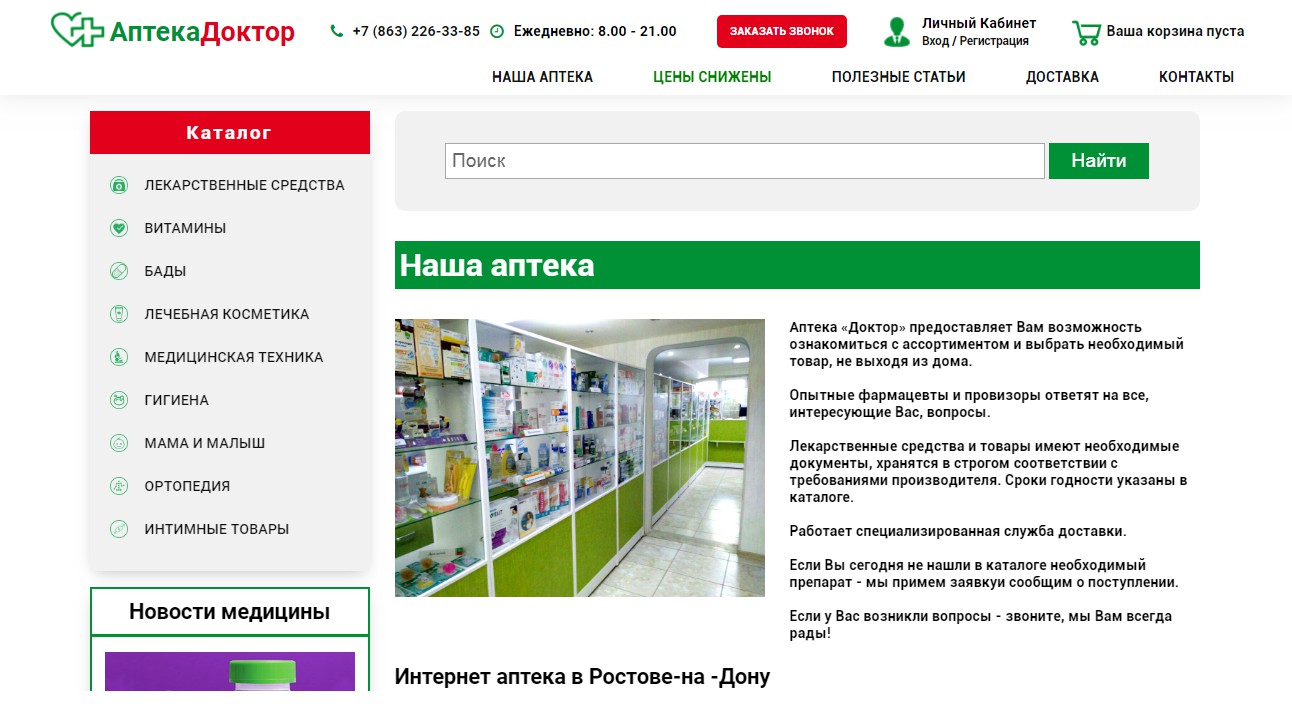
Task: Open the Наша аптека menu item
Action: (542, 77)
